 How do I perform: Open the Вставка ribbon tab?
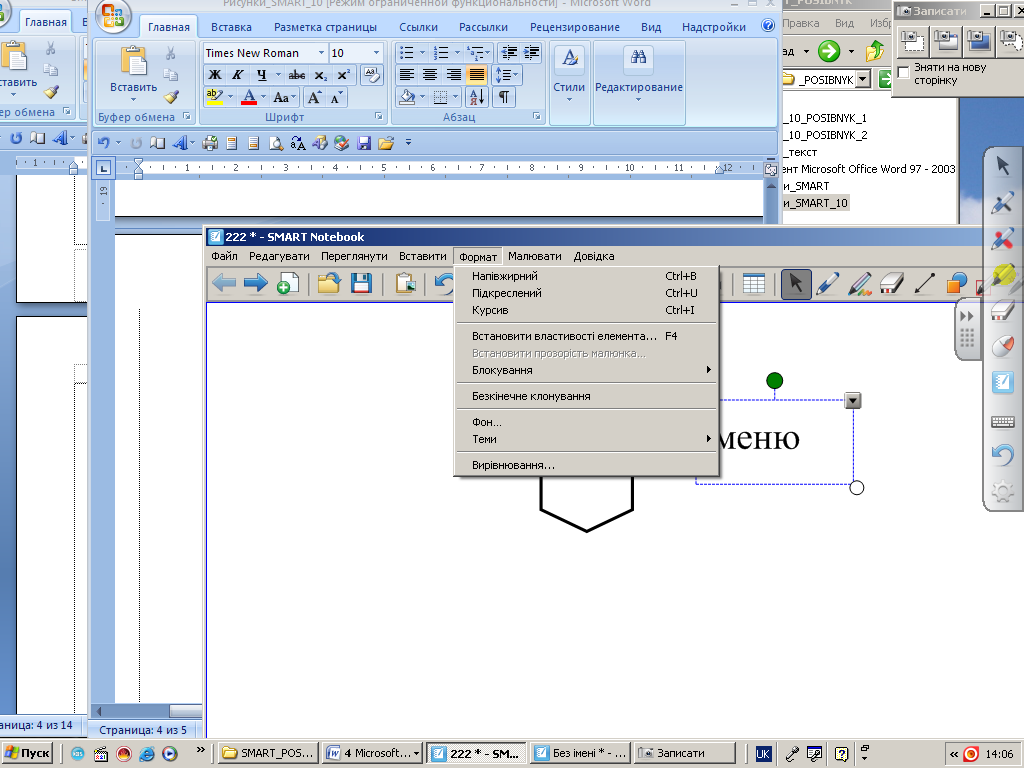click(x=231, y=27)
